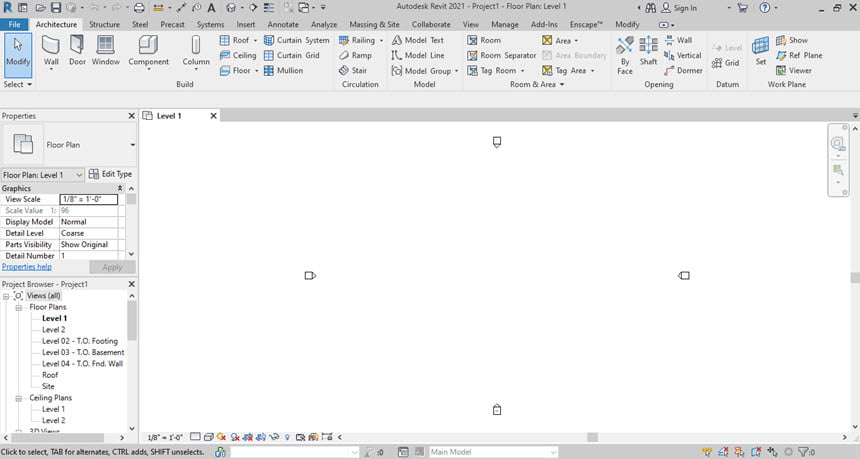Click Sign In in title bar
The width and height of the screenshot is (860, 459).
[x=679, y=8]
